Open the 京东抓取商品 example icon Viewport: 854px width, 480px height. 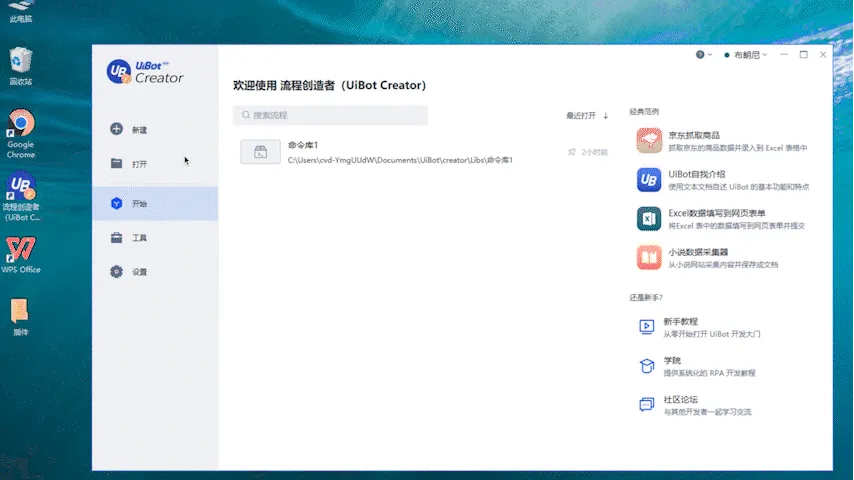pyautogui.click(x=649, y=141)
